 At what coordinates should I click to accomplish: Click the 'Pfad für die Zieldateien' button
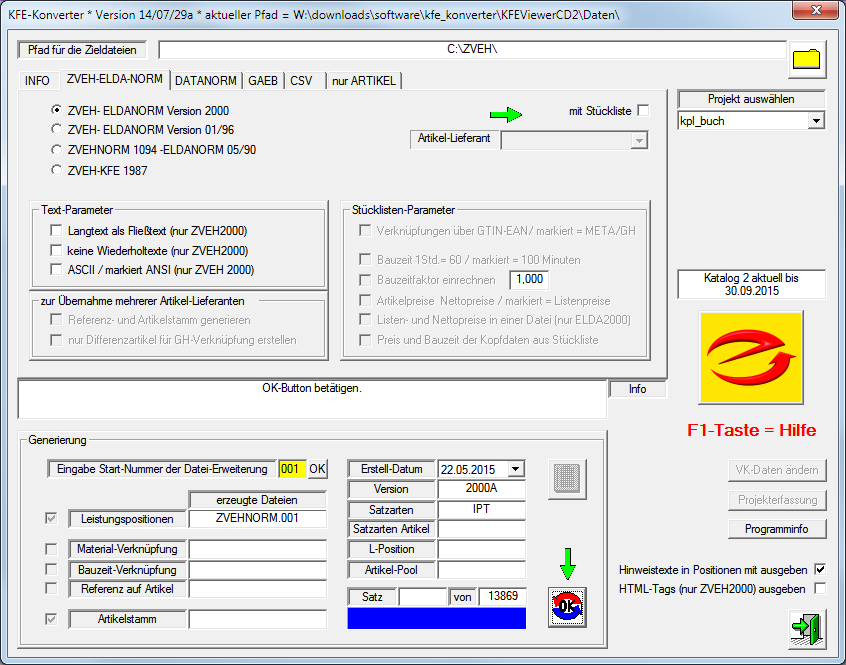click(x=83, y=50)
